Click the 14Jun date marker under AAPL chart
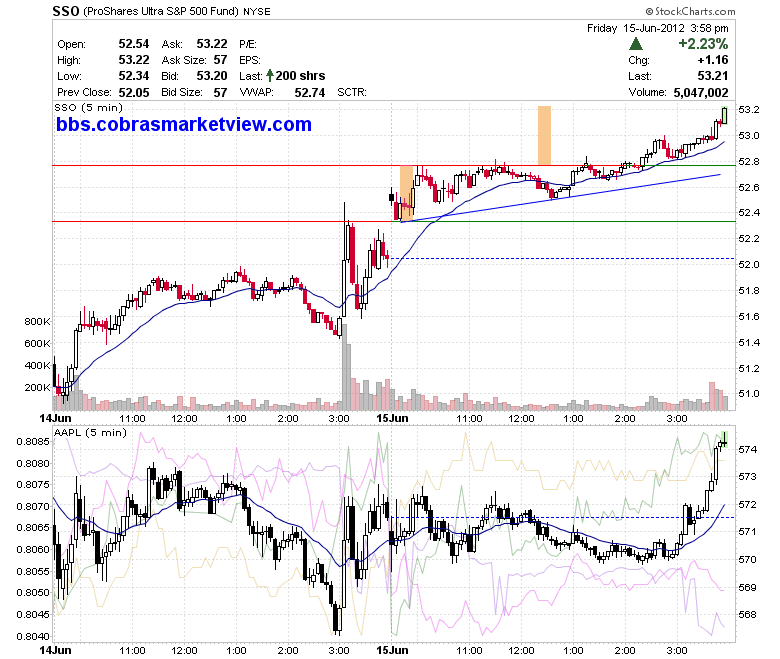This screenshot has width=780, height=659. click(x=55, y=651)
